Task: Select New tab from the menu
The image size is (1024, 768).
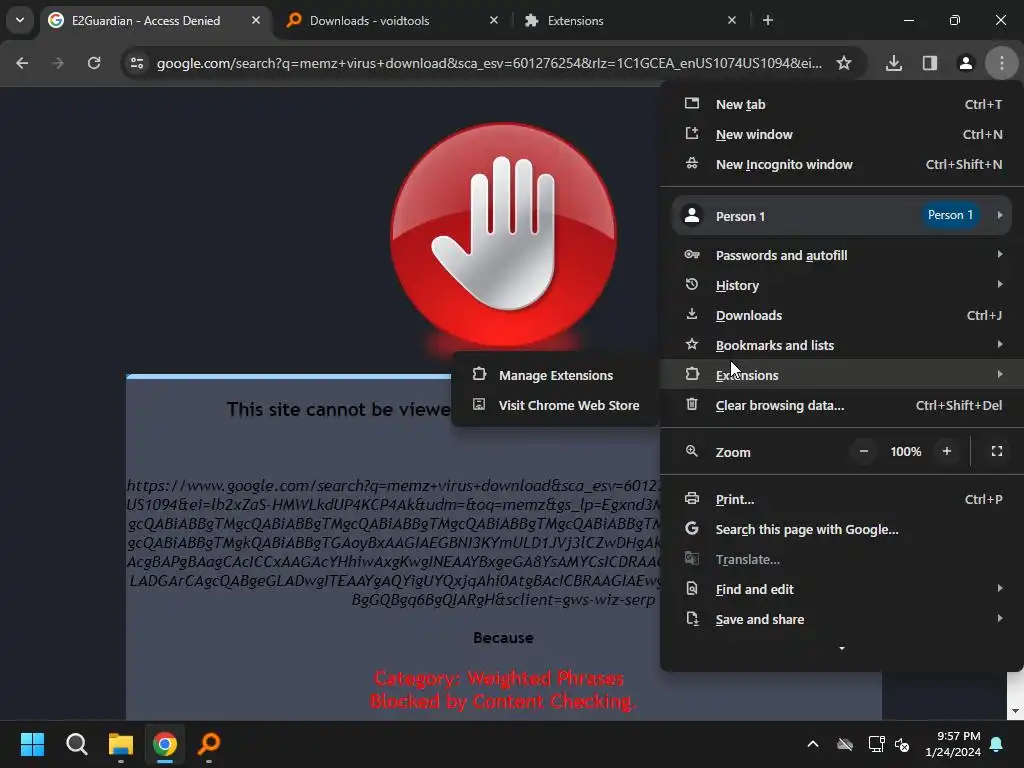Action: pyautogui.click(x=842, y=104)
